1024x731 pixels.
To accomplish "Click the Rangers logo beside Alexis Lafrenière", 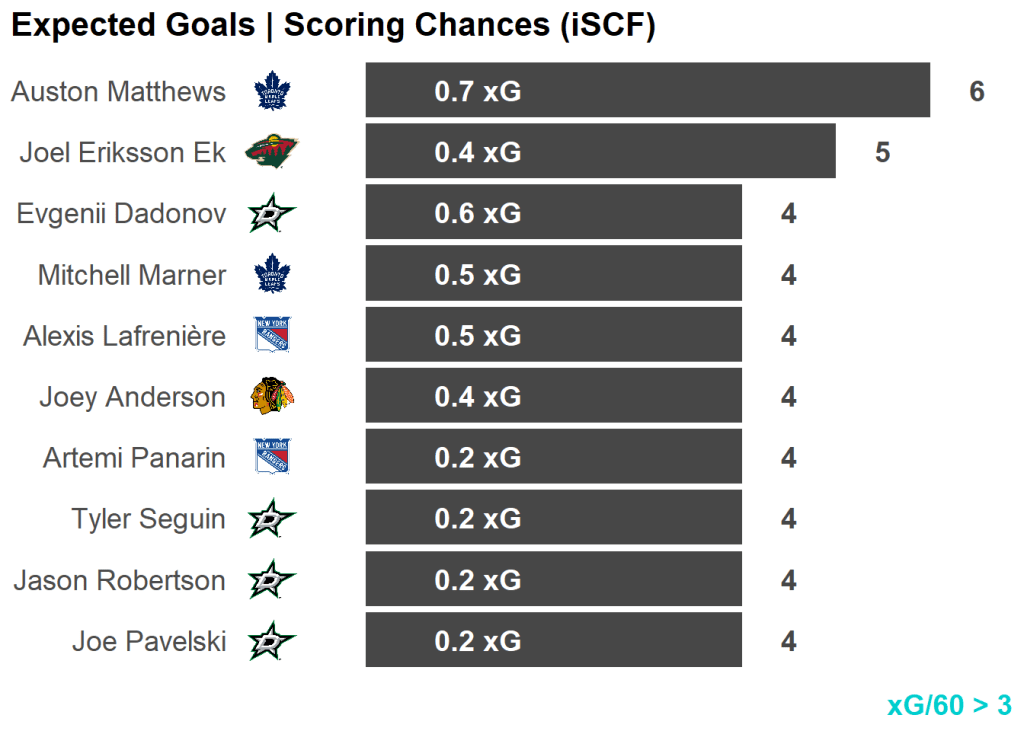I will coord(272,336).
